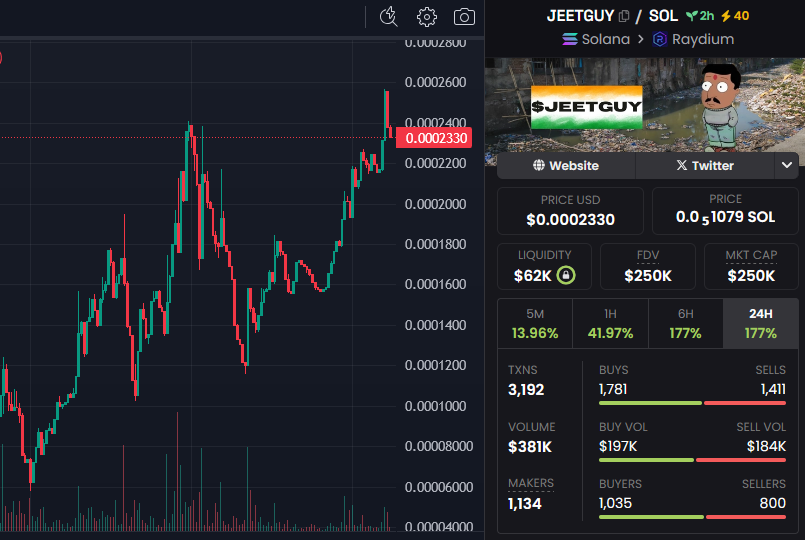Click the X logo on Twitter button
This screenshot has height=540, width=805.
coord(681,165)
